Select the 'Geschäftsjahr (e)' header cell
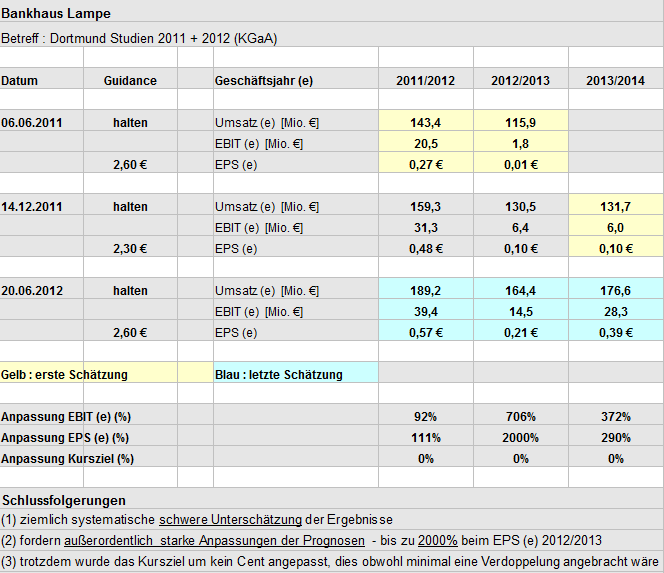 (x=263, y=80)
